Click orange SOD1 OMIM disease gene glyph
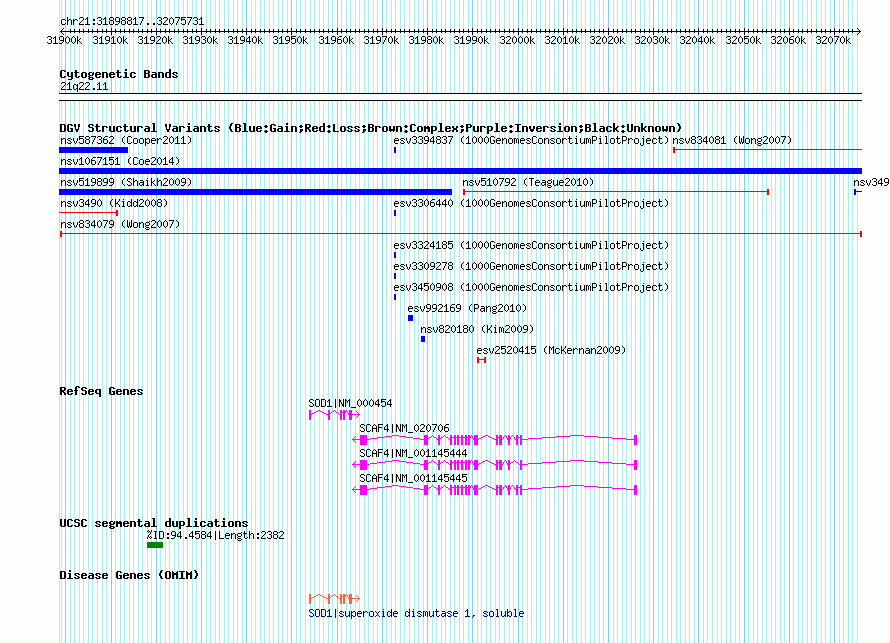Image resolution: width=890 pixels, height=643 pixels. point(334,599)
